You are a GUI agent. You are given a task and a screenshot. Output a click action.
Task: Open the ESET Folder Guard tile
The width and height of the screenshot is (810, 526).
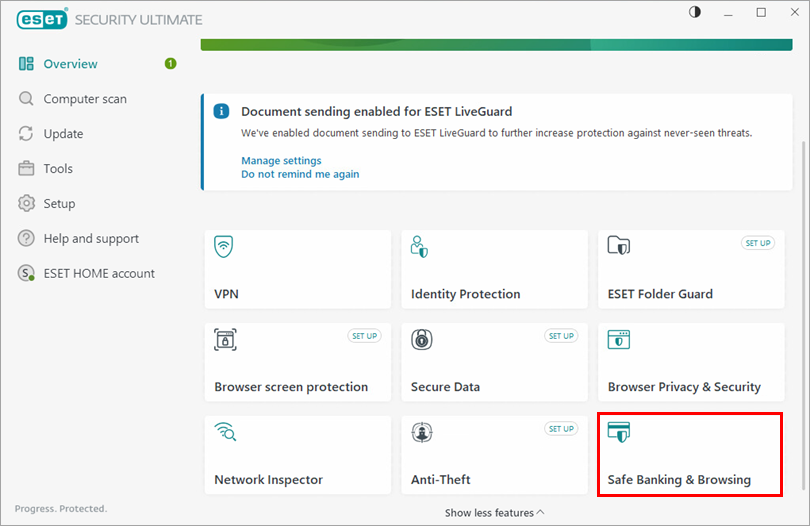(x=691, y=269)
